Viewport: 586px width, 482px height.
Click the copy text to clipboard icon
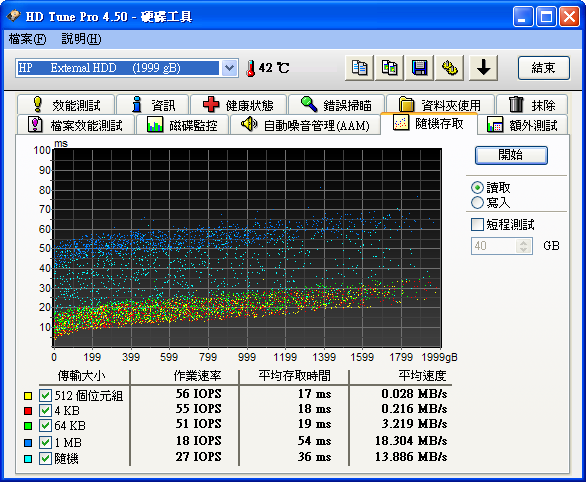coord(359,68)
